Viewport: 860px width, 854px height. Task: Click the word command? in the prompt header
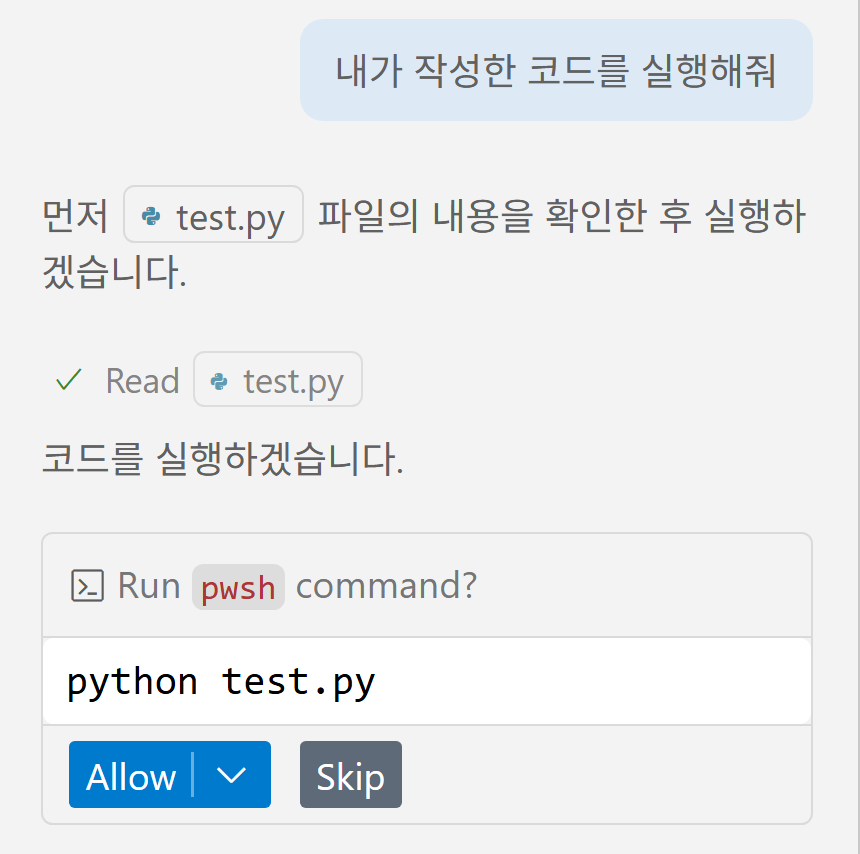pos(387,586)
